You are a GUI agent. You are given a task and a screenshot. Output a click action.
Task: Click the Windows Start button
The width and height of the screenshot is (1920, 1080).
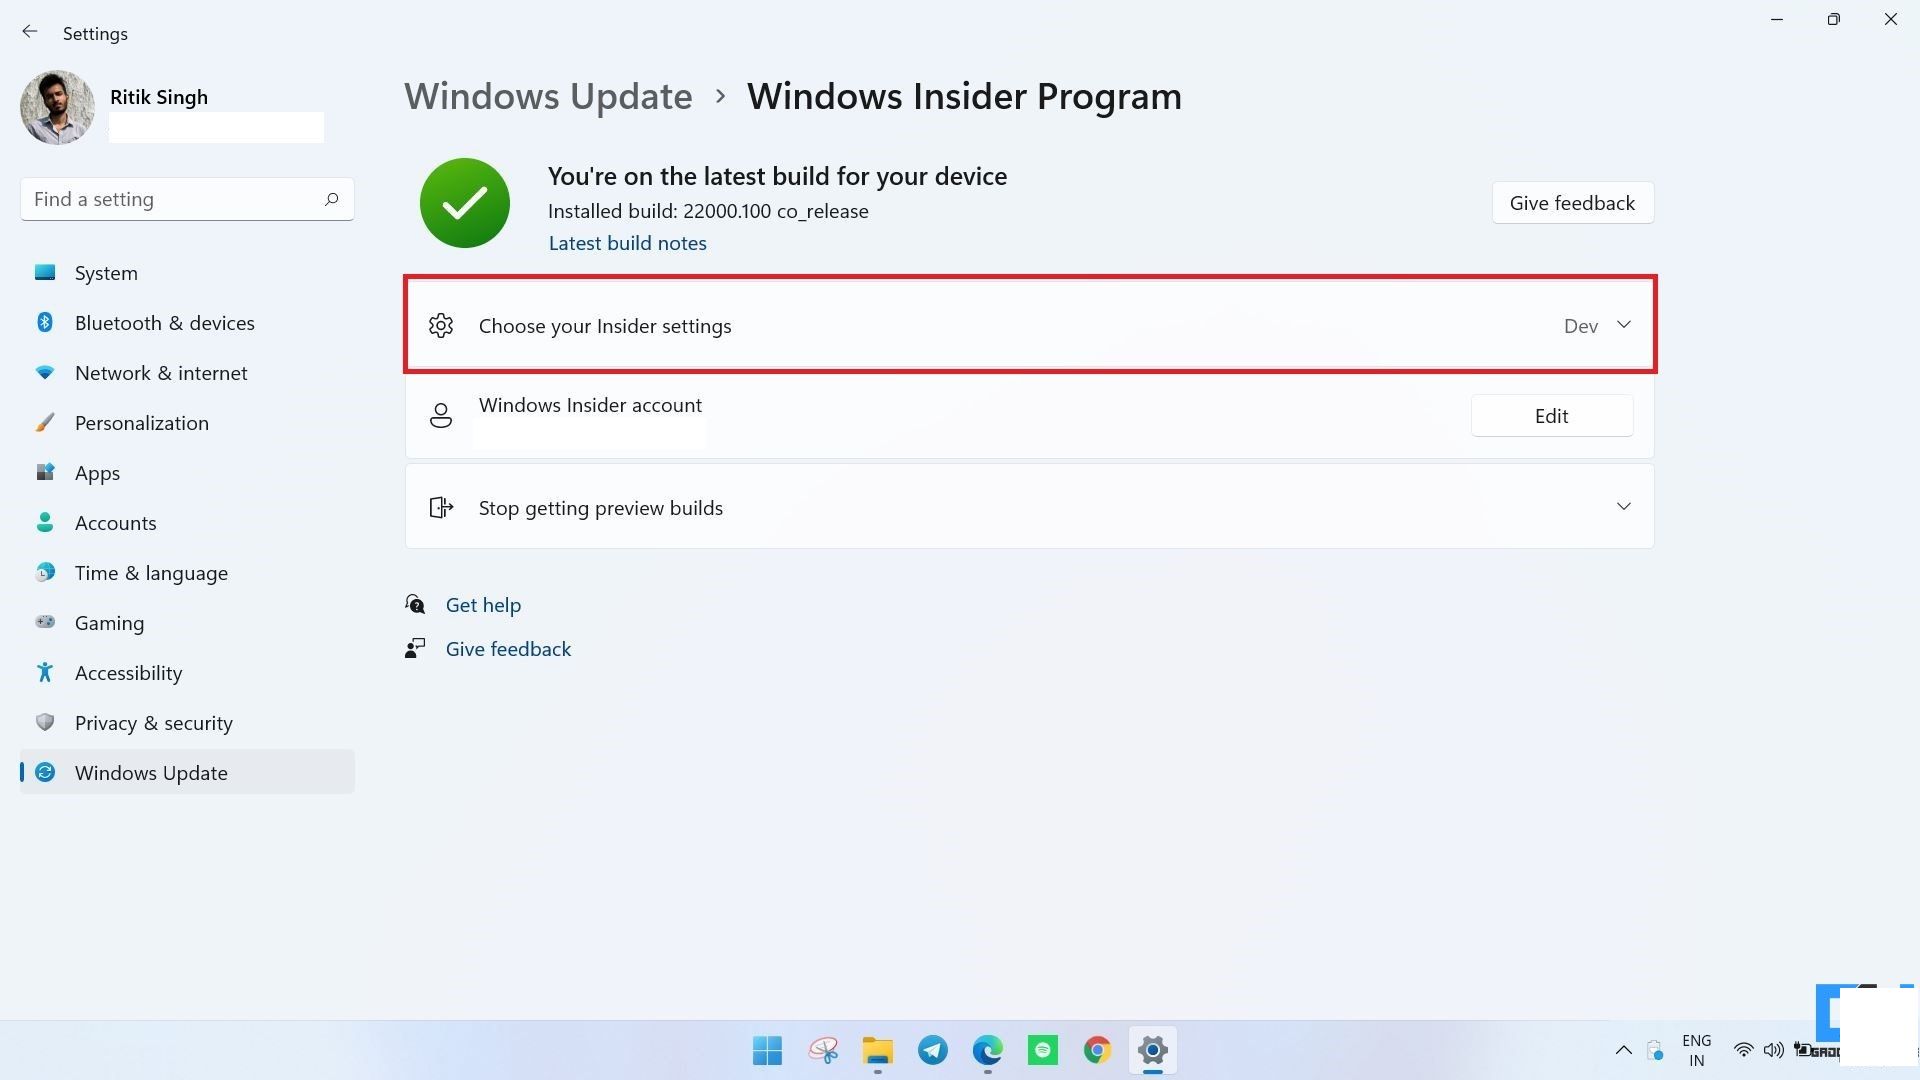tap(767, 1050)
